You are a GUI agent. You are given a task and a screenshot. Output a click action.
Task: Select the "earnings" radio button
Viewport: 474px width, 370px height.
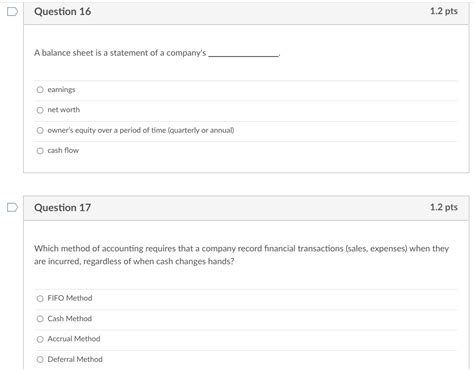40,90
